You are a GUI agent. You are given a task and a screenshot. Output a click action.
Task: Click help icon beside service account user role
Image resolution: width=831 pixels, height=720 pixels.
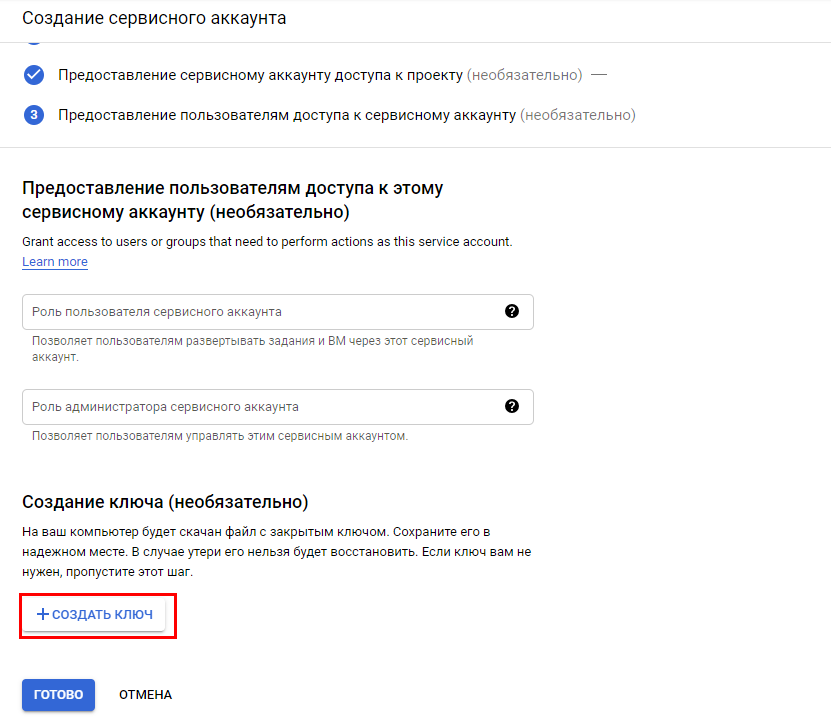click(x=511, y=311)
